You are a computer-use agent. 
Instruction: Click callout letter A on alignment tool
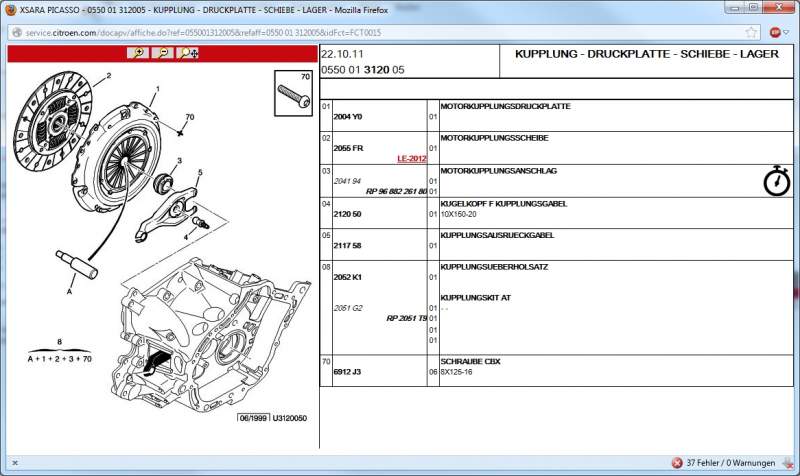tap(69, 292)
